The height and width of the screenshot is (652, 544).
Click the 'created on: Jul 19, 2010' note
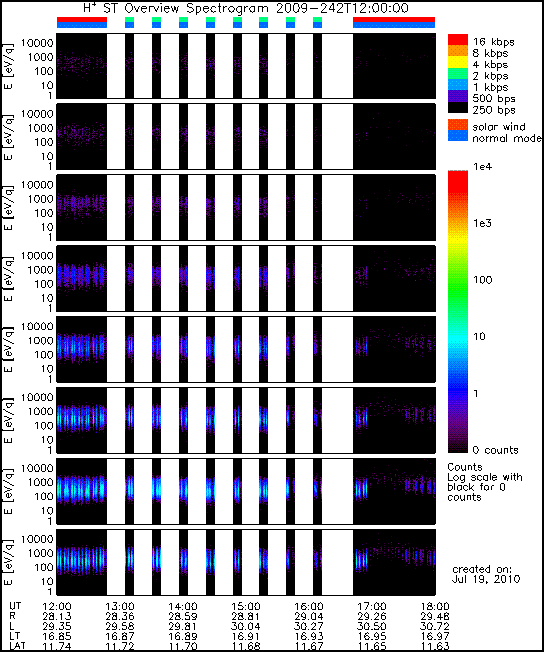click(x=485, y=574)
